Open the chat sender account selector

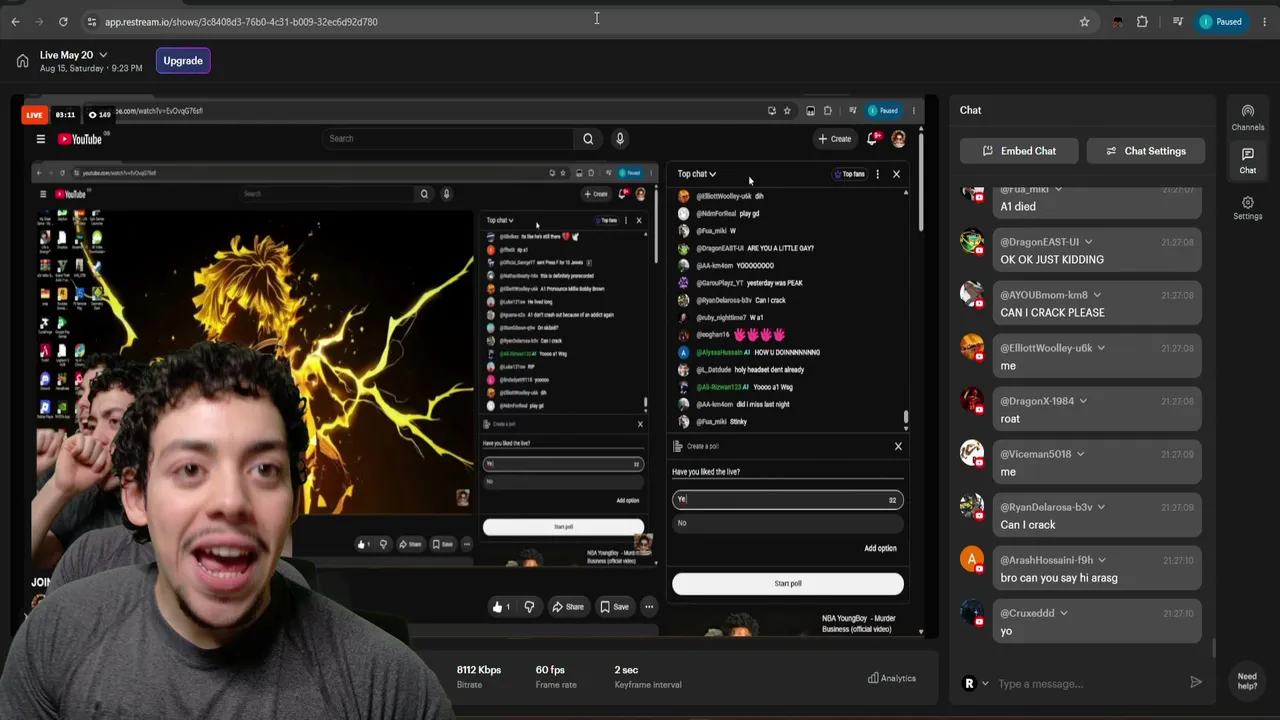975,684
